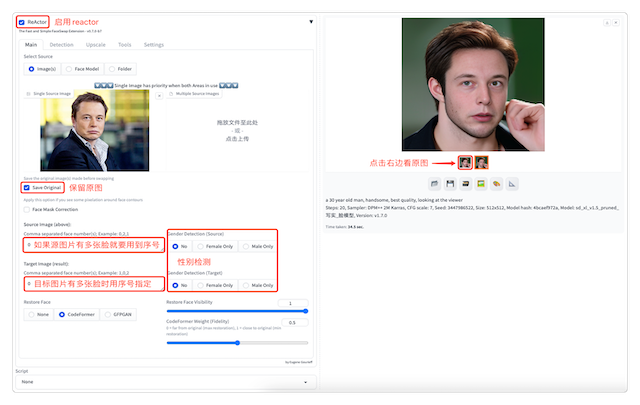Click the floppy disk save image icon
Image resolution: width=640 pixels, height=405 pixels.
(450, 184)
